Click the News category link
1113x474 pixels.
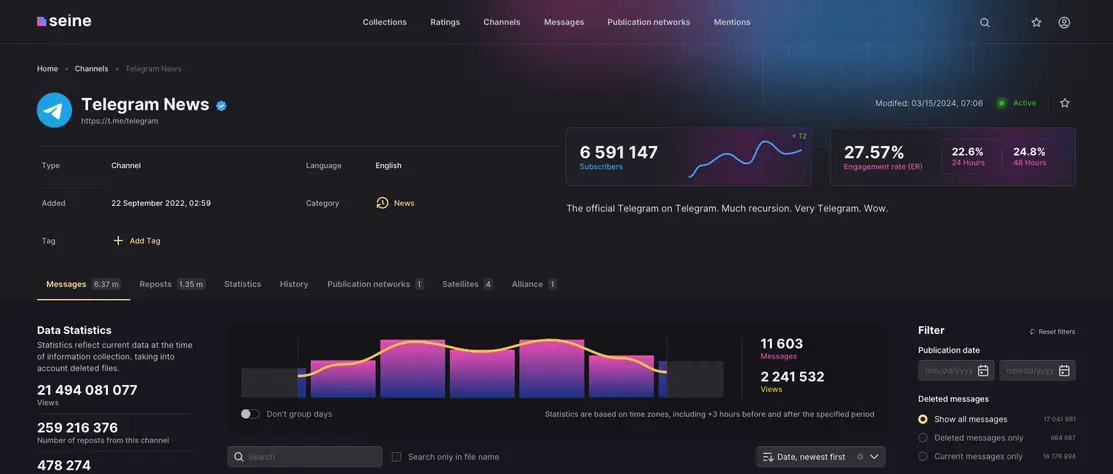[404, 203]
